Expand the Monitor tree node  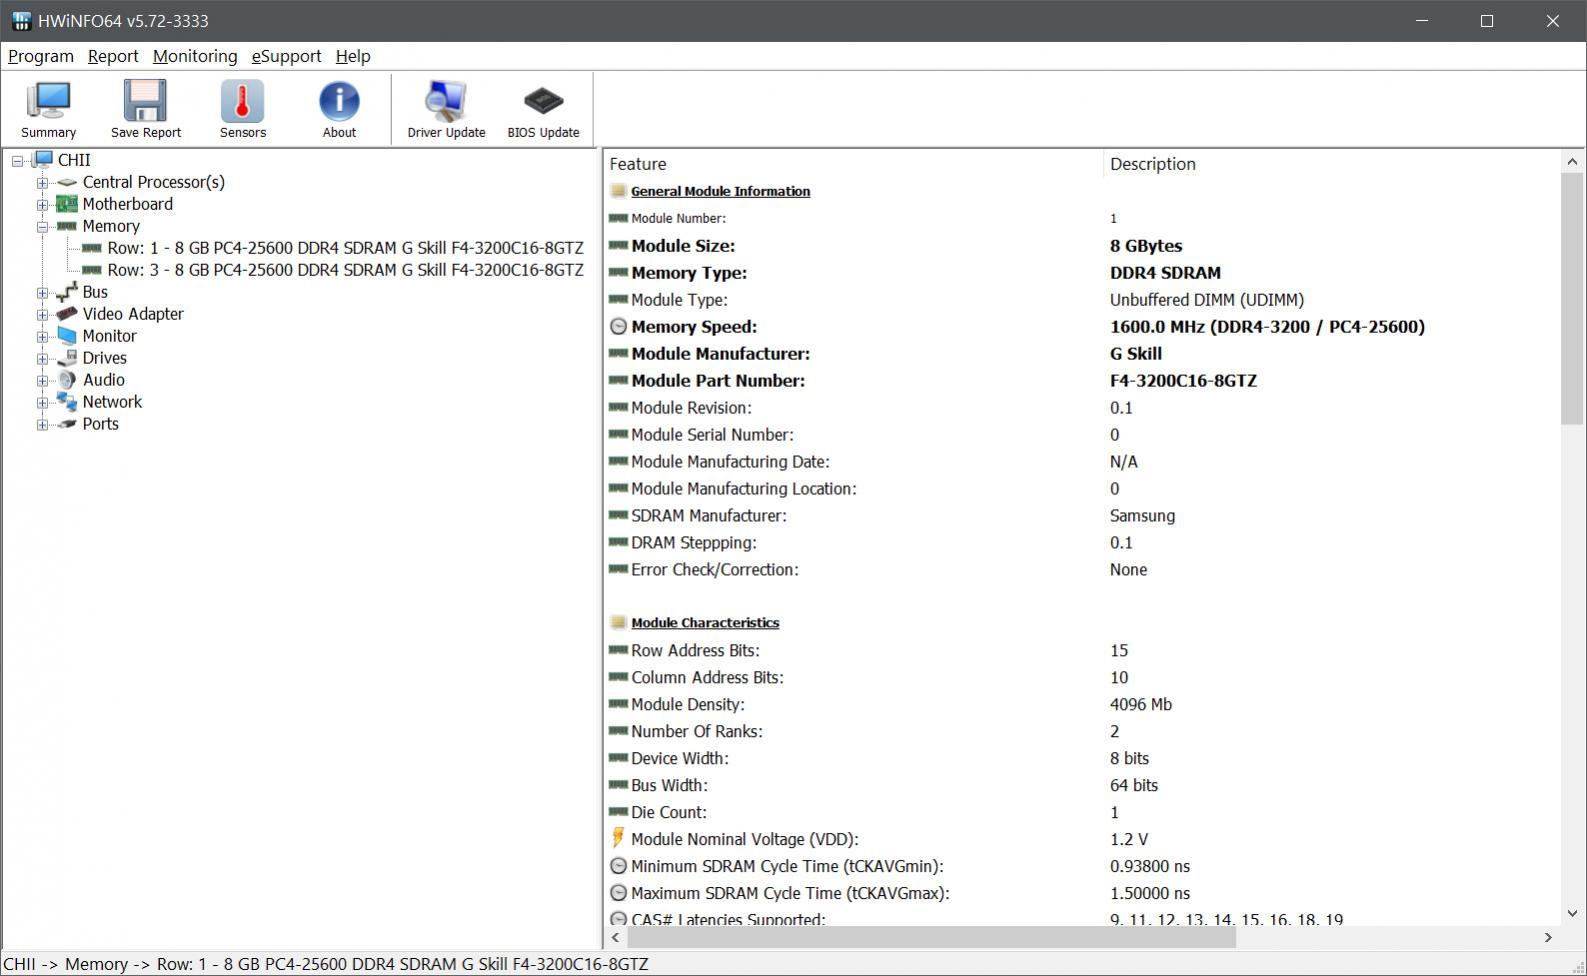click(x=43, y=336)
